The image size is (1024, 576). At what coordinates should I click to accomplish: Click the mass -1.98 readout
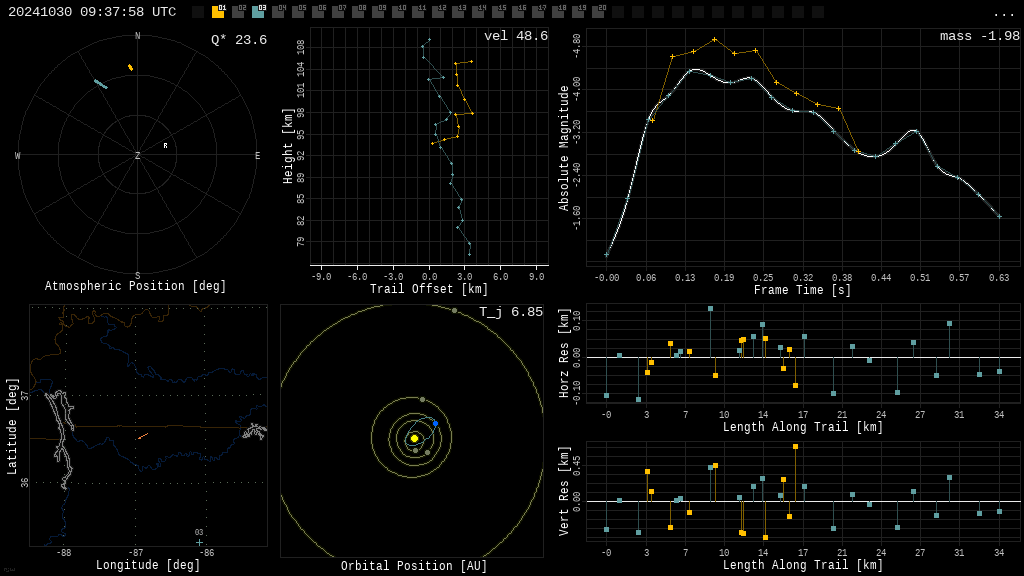coord(979,36)
